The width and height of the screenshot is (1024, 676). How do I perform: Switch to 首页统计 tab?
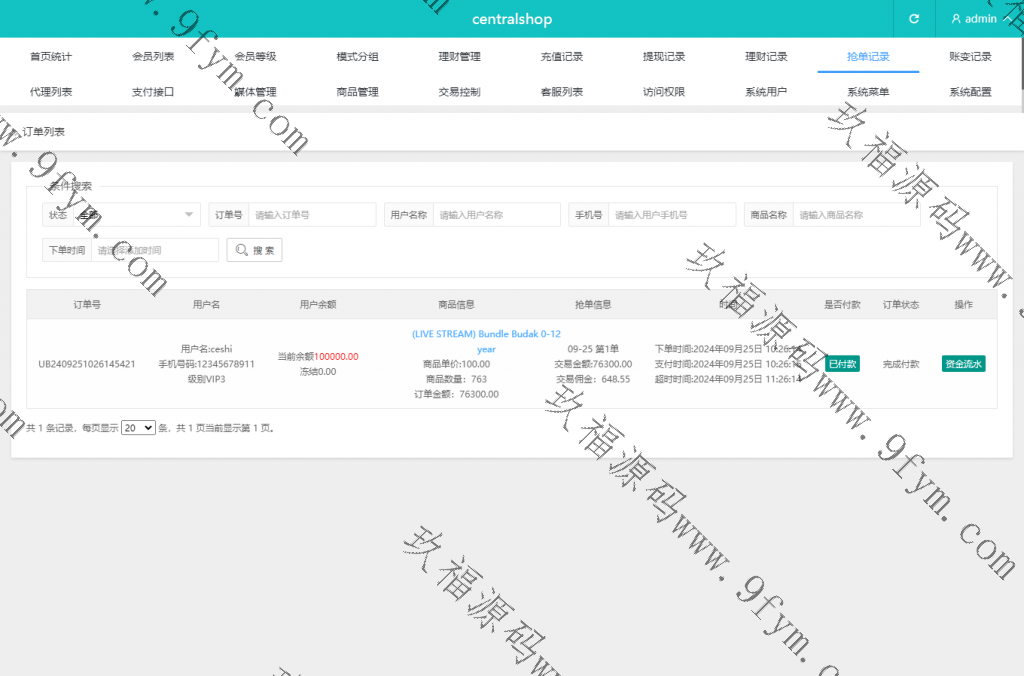pos(51,57)
